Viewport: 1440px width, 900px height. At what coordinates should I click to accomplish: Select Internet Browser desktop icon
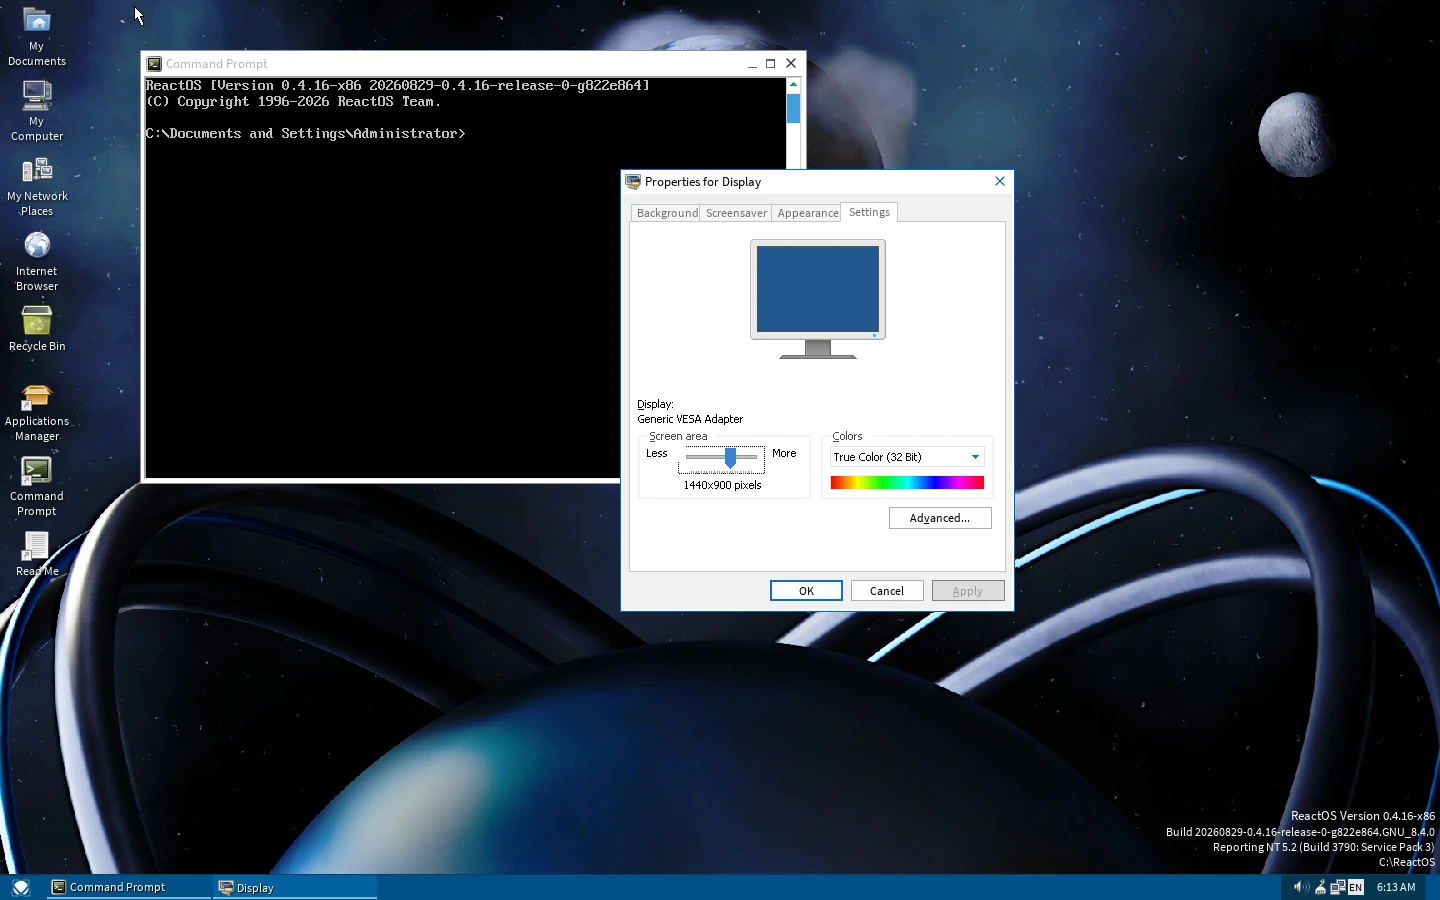pos(37,261)
